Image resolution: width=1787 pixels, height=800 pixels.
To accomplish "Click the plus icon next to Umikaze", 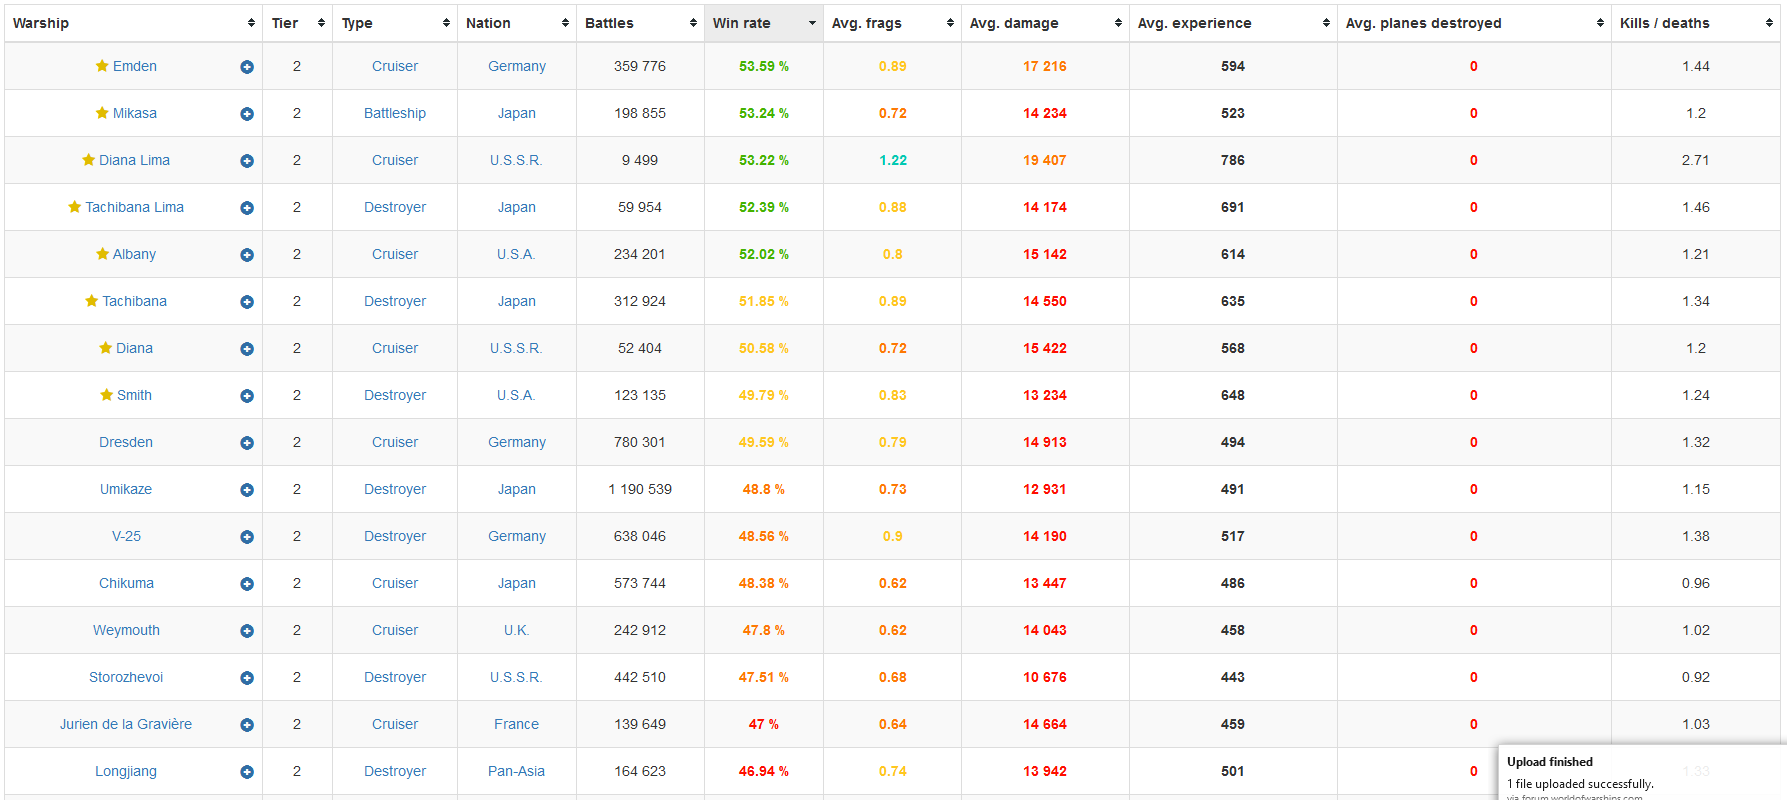I will tap(247, 490).
